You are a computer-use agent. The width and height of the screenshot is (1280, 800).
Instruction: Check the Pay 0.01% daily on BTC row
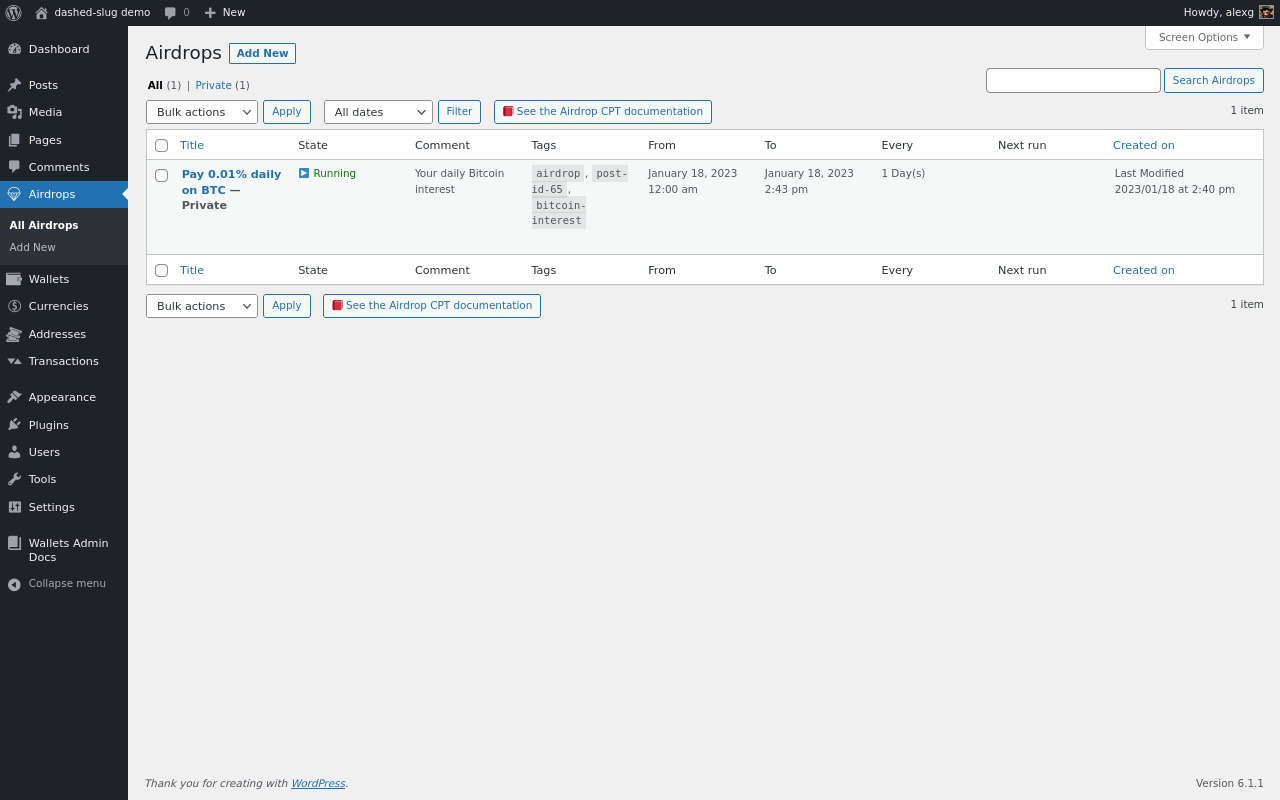point(161,175)
